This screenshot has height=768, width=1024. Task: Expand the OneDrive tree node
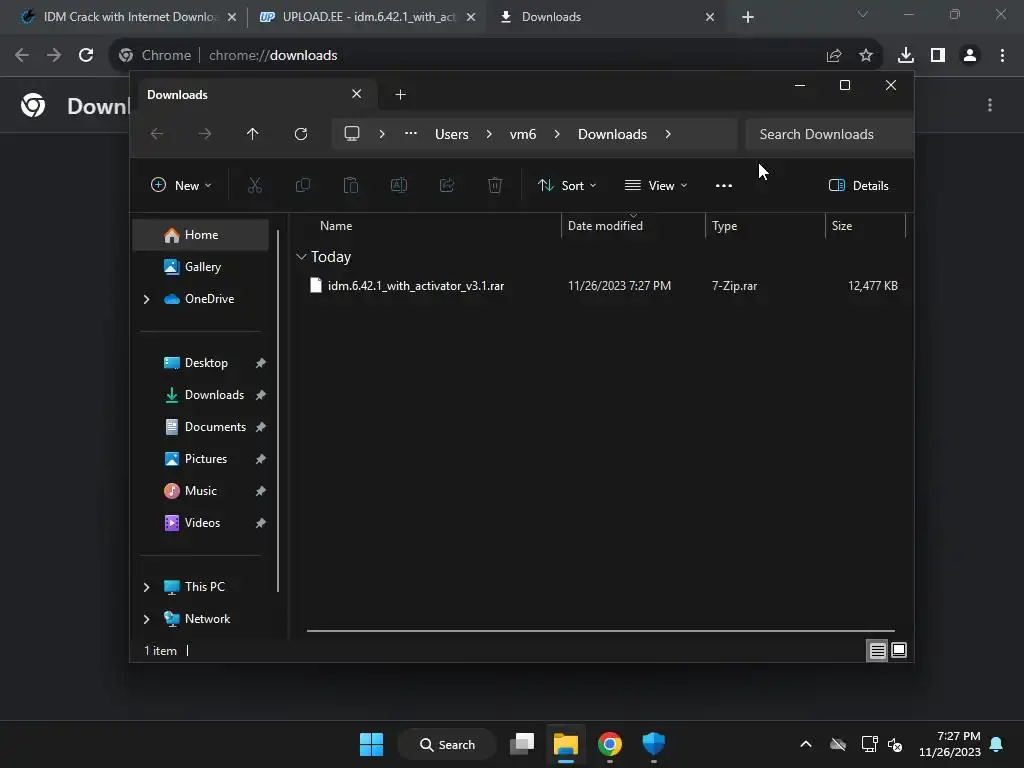146,299
